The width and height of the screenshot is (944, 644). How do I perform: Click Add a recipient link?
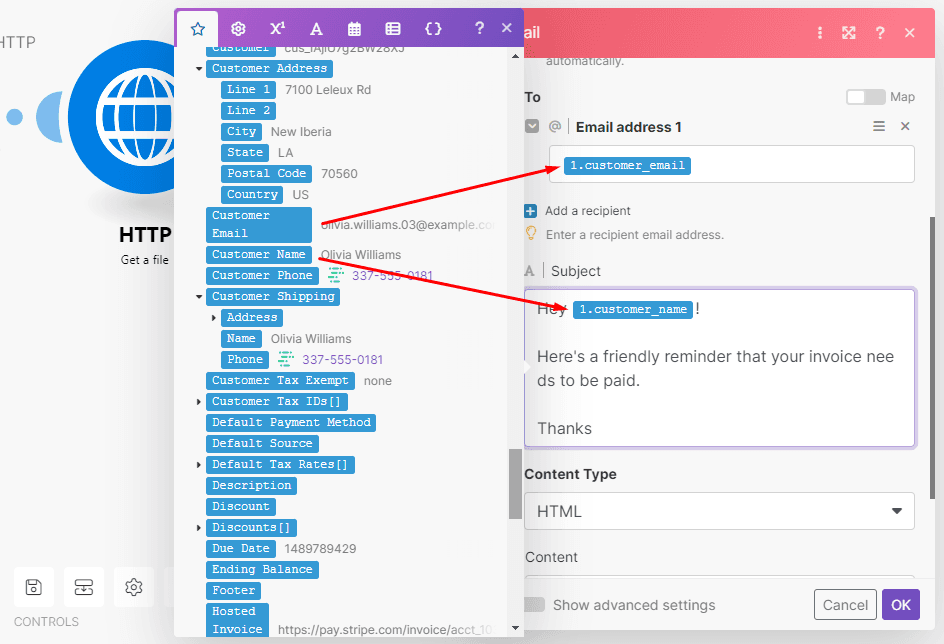(x=587, y=211)
